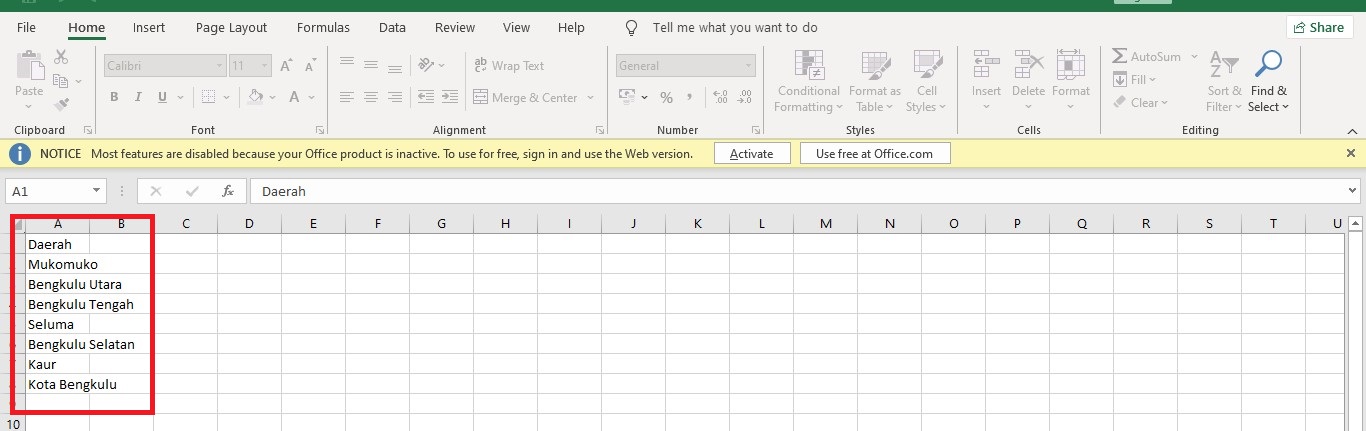Click the Cut scissors icon

[x=62, y=58]
